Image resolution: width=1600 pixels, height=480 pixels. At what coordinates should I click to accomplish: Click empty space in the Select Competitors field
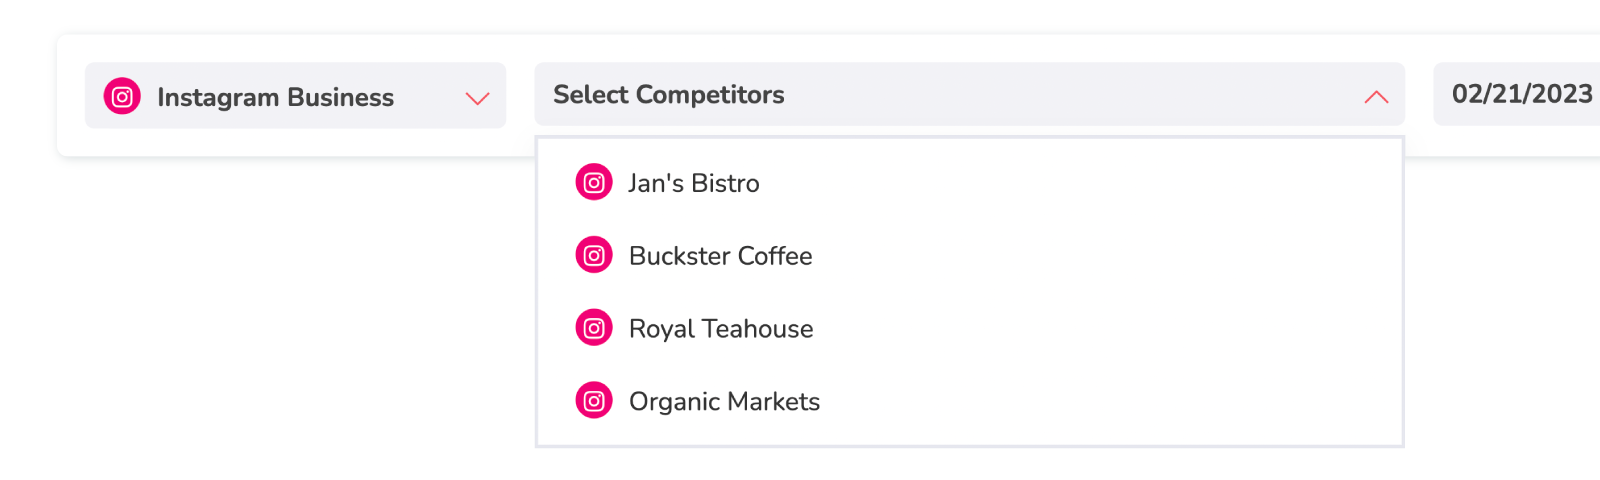coord(1070,95)
